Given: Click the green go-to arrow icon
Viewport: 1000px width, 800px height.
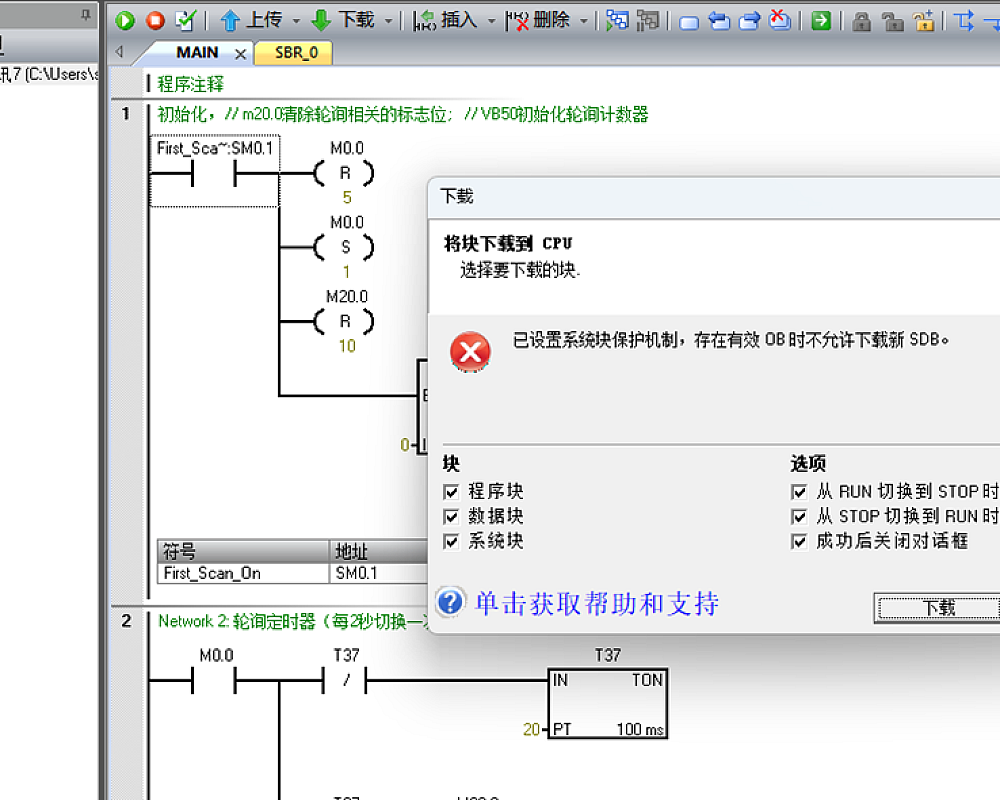Looking at the screenshot, I should point(821,21).
